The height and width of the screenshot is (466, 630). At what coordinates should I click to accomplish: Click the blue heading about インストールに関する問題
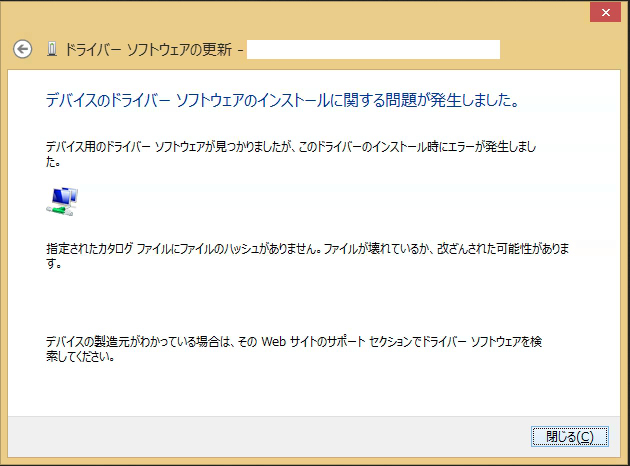click(282, 100)
